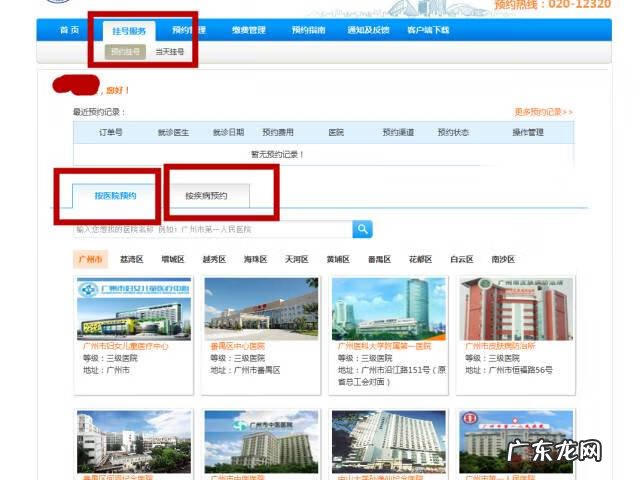Click the 预约费用 column header
640x480 pixels.
pyautogui.click(x=278, y=132)
